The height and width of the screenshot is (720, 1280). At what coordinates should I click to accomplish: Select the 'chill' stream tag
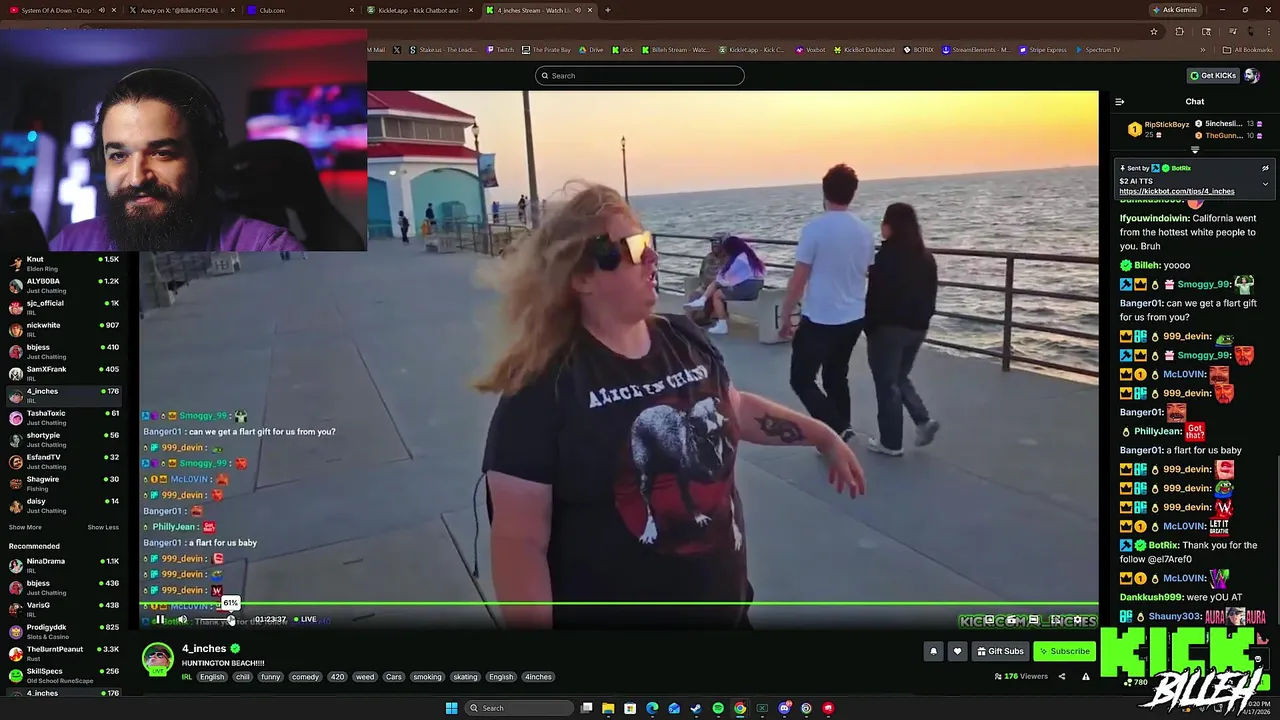pyautogui.click(x=243, y=677)
